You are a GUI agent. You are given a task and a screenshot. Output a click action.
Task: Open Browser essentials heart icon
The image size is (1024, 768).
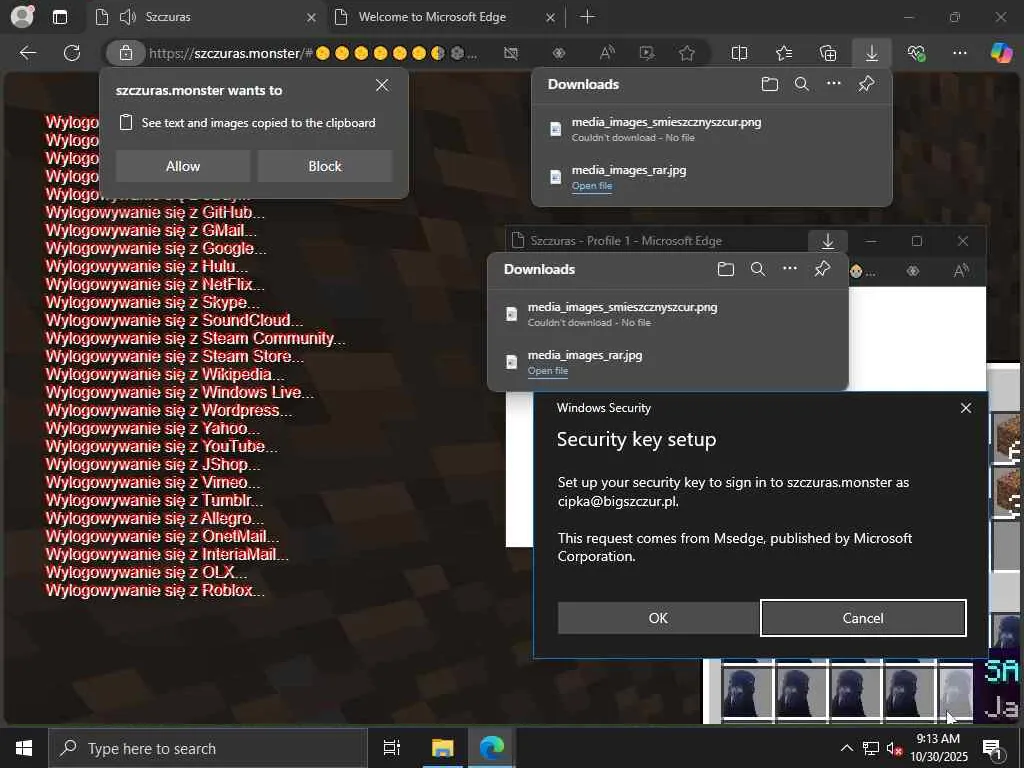point(916,53)
